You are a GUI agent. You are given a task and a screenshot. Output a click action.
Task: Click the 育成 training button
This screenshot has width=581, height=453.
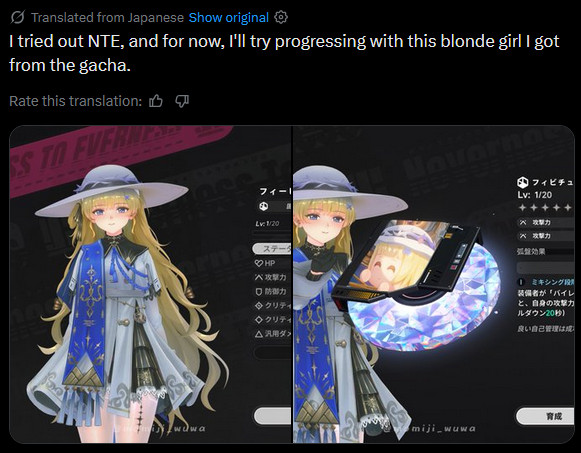point(545,416)
